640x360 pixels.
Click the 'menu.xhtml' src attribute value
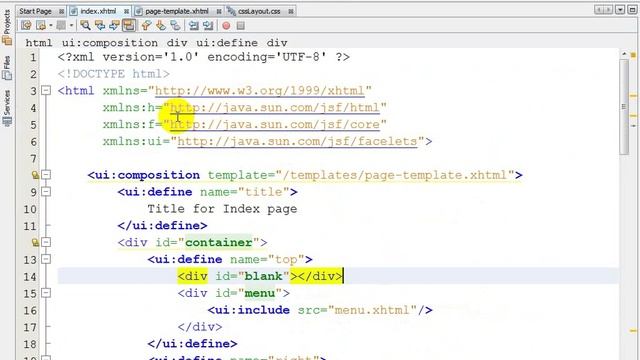[372, 310]
